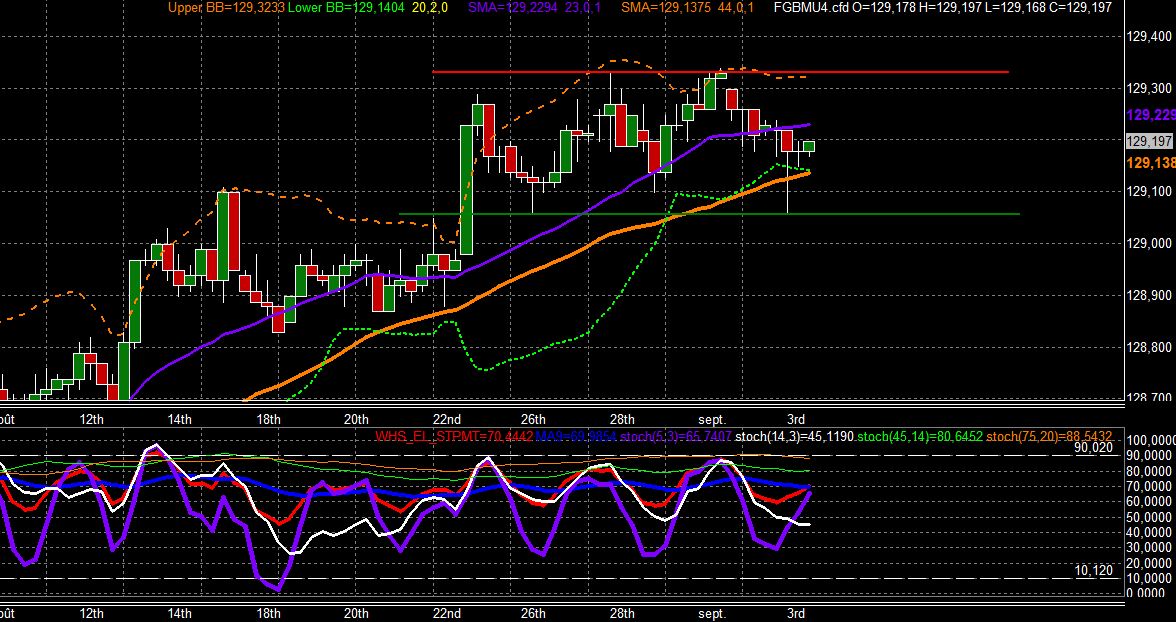Viewport: 1176px width, 622px height.
Task: Select the orange 'SMA=129,1375' label
Action: (668, 8)
